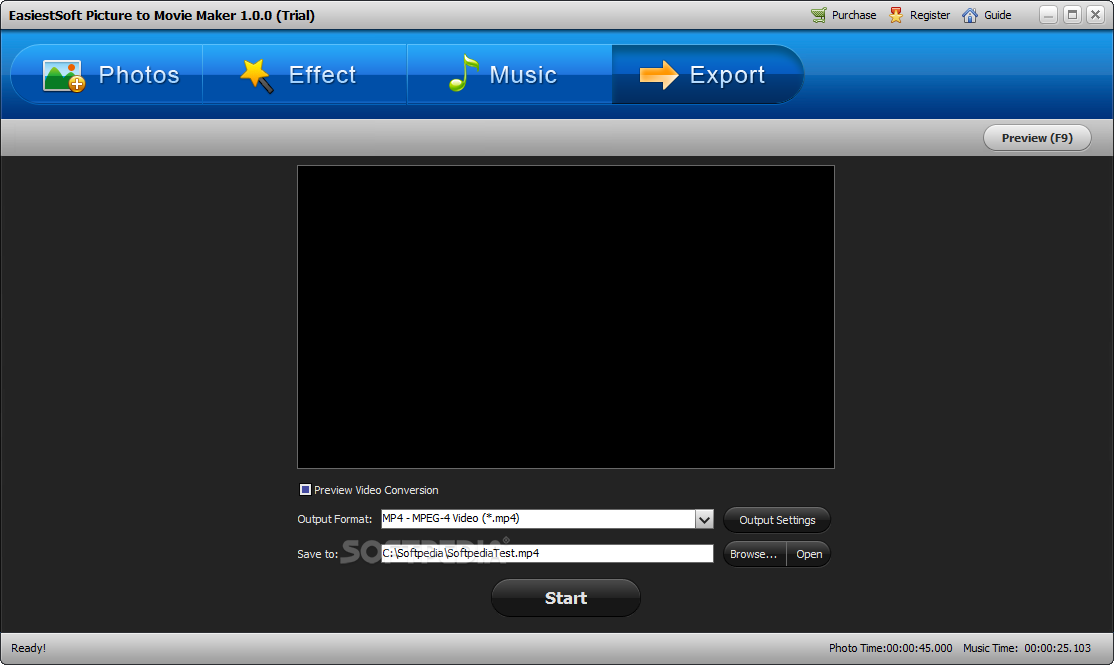
Task: Click the Register medal icon
Action: point(896,15)
